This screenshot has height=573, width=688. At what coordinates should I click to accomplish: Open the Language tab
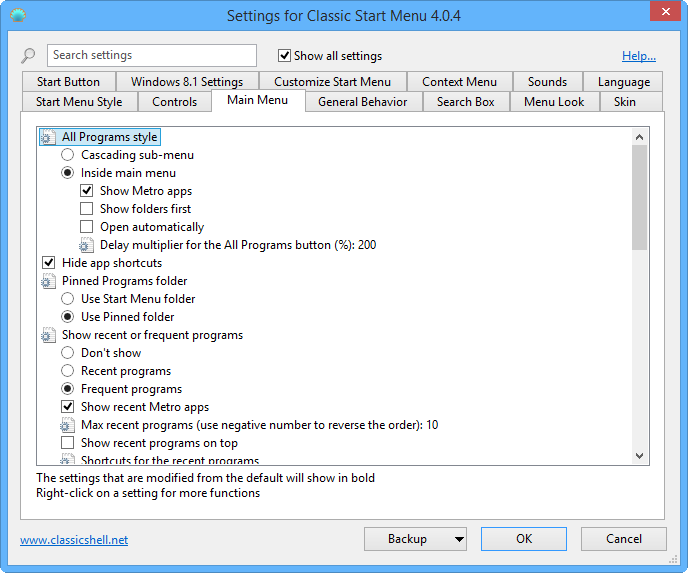624,82
